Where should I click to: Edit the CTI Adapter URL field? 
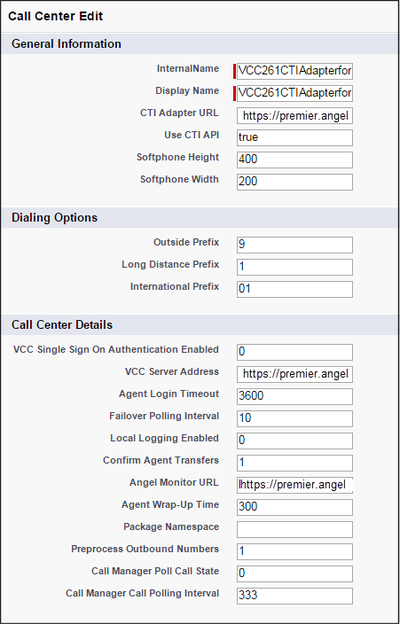pyautogui.click(x=295, y=116)
